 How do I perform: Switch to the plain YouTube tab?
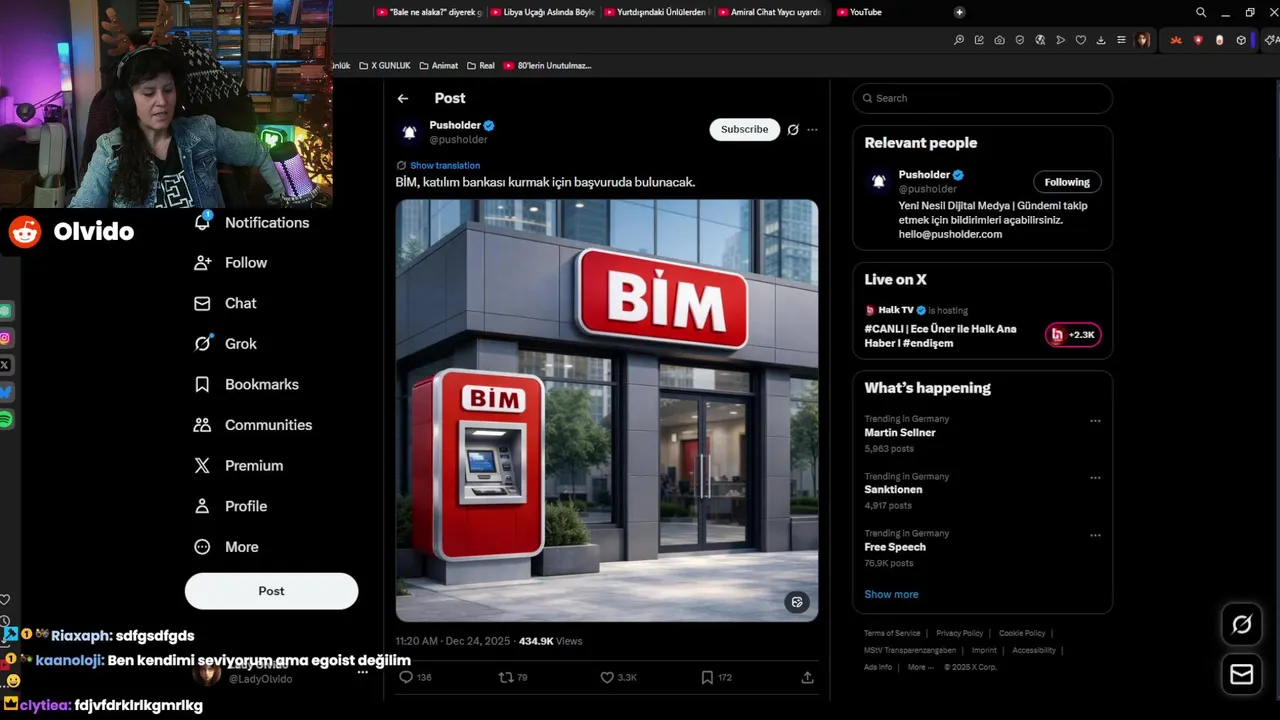pos(884,12)
